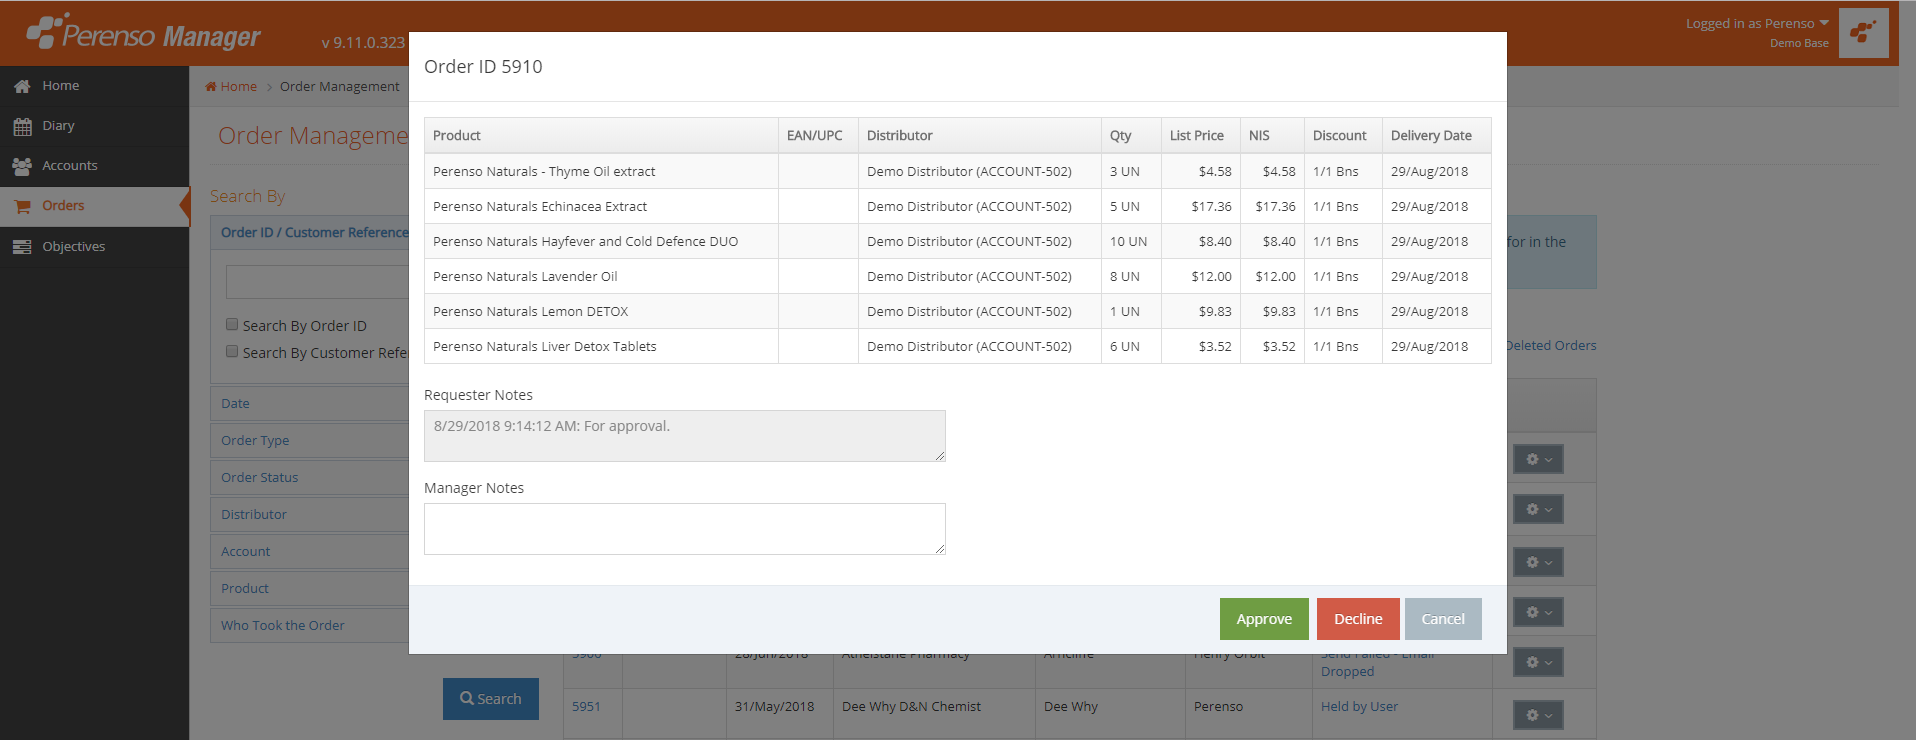Click the Discount column header
This screenshot has height=740, width=1916.
(1343, 135)
